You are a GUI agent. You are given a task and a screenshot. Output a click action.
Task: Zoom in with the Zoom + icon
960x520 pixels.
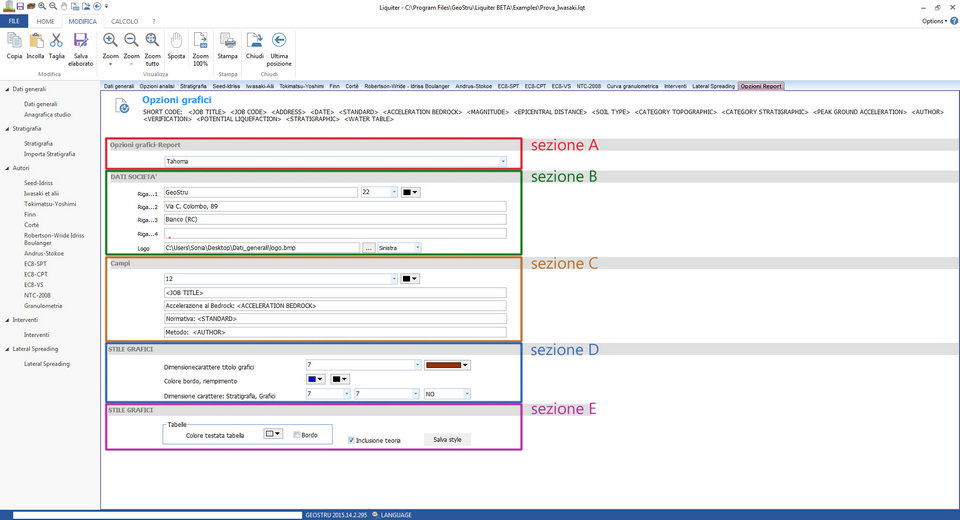(110, 40)
